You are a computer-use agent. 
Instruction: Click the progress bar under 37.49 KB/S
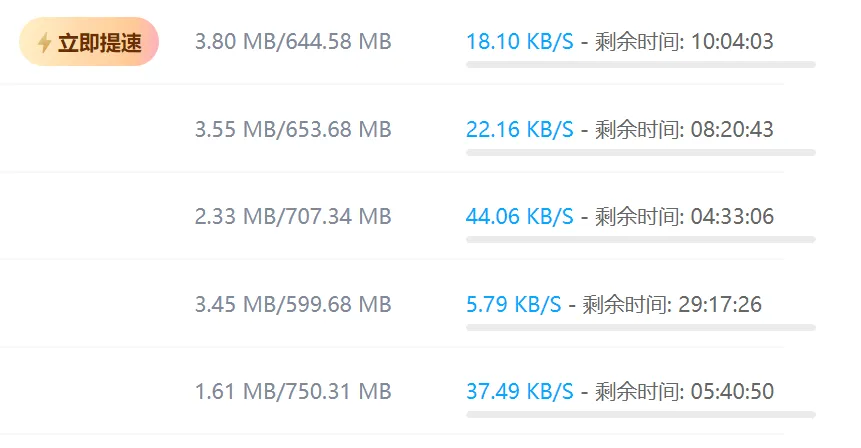pyautogui.click(x=641, y=415)
